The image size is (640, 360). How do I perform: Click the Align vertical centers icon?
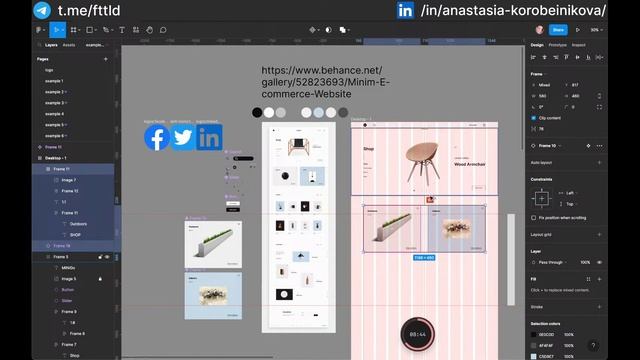[x=577, y=58]
